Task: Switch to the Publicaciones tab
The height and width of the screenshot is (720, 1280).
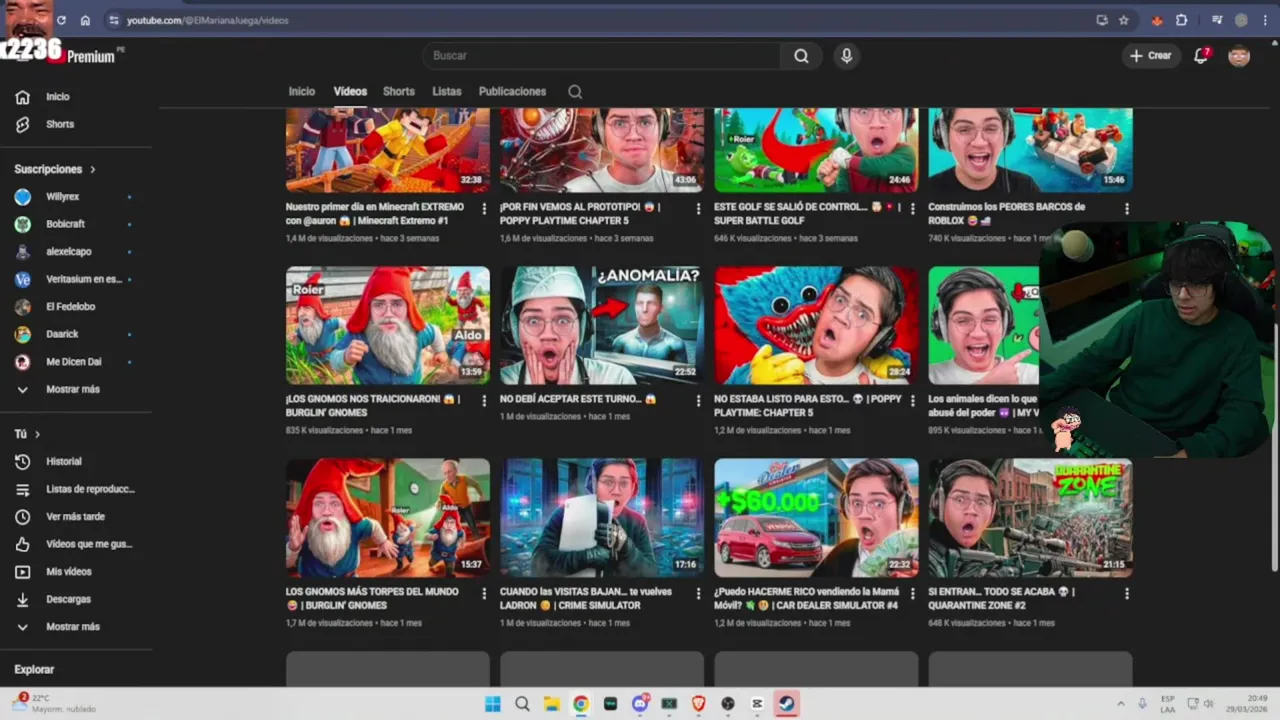Action: (512, 92)
